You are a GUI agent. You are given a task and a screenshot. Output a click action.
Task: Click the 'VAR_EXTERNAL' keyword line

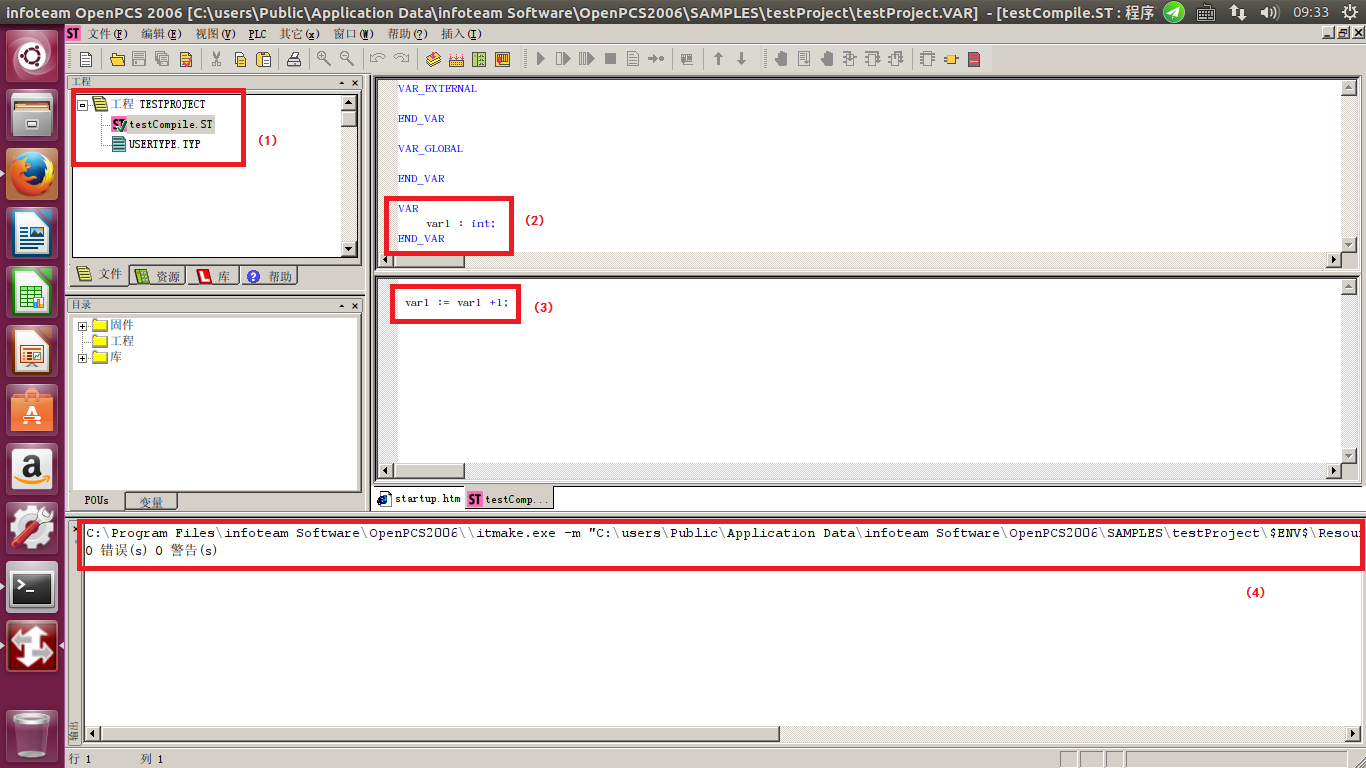(x=437, y=88)
